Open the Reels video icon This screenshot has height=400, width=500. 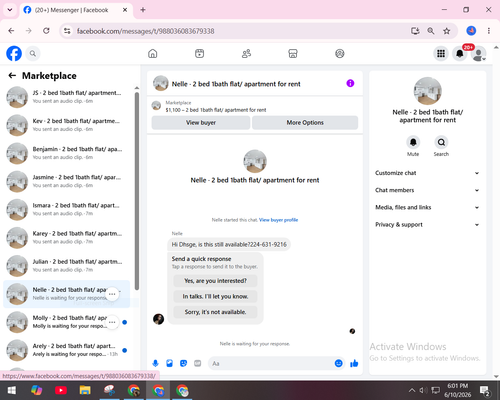199,53
